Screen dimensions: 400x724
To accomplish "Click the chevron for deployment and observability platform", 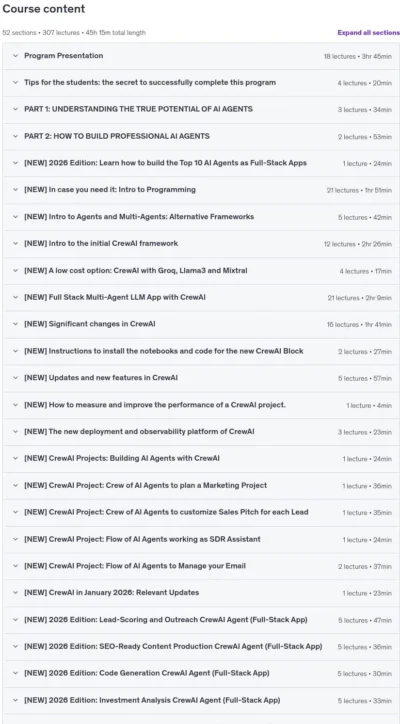I will click(15, 432).
